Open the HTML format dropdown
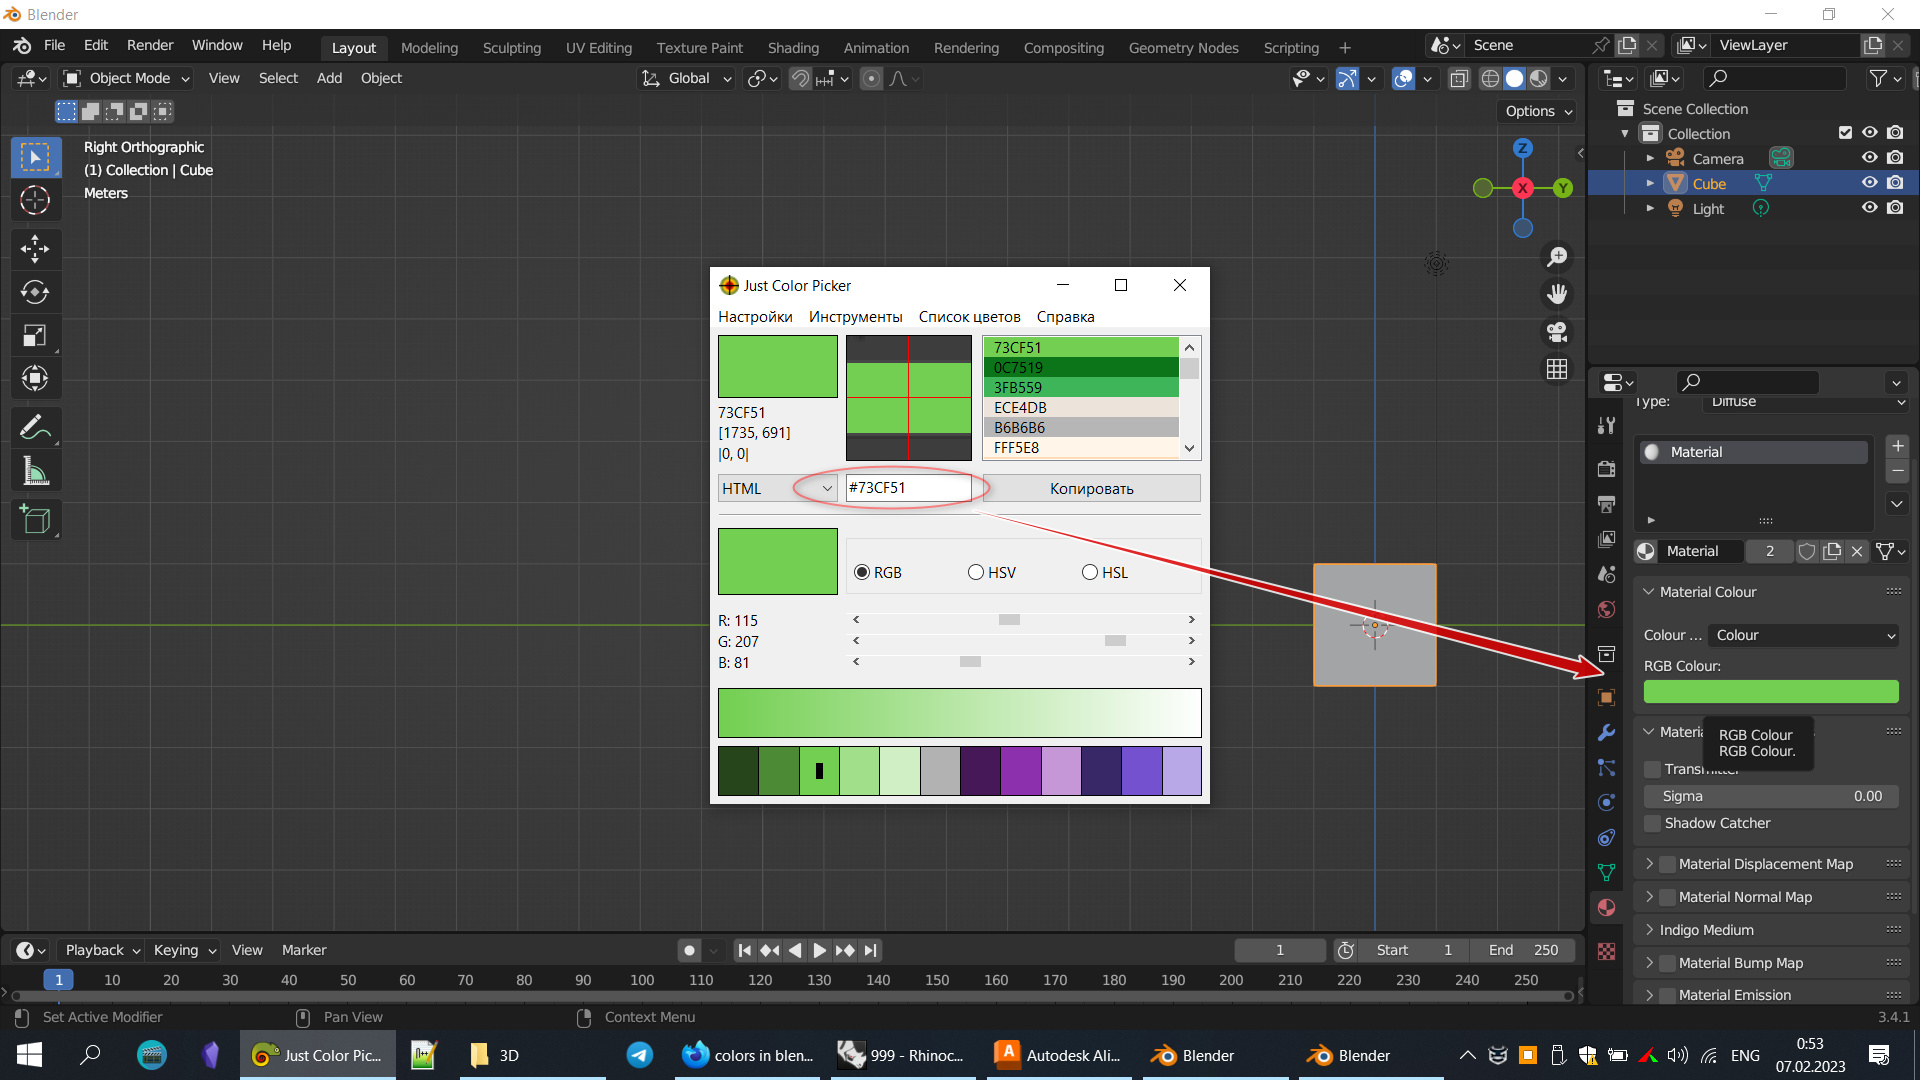This screenshot has height=1080, width=1920. [x=777, y=488]
